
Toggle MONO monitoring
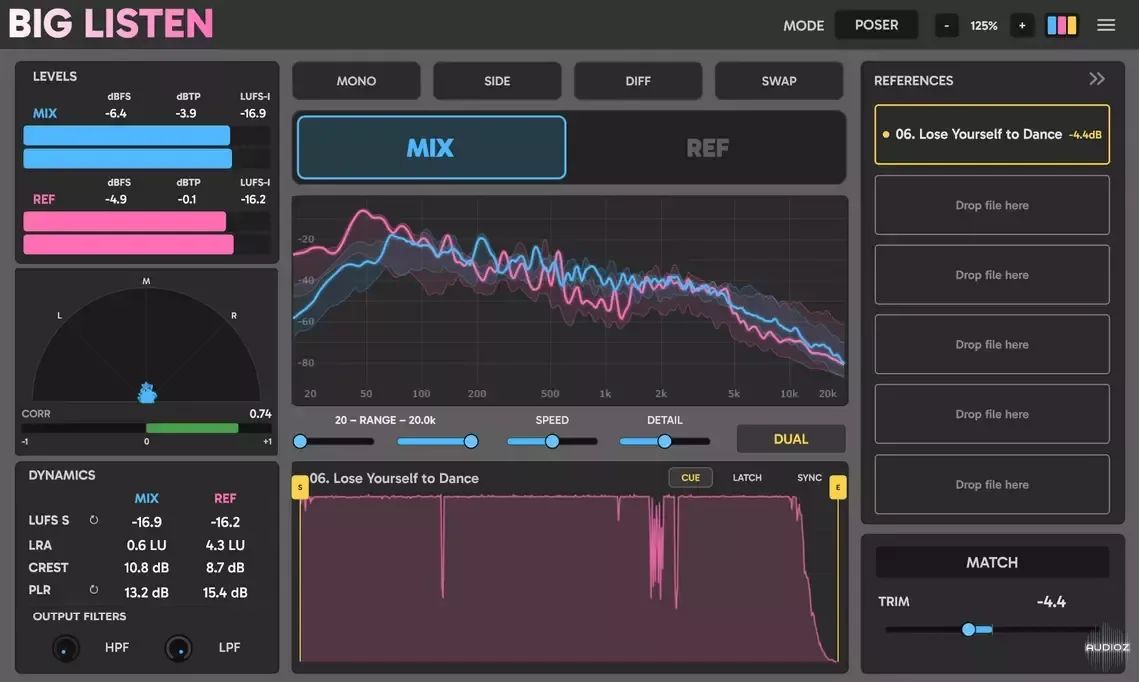356,81
